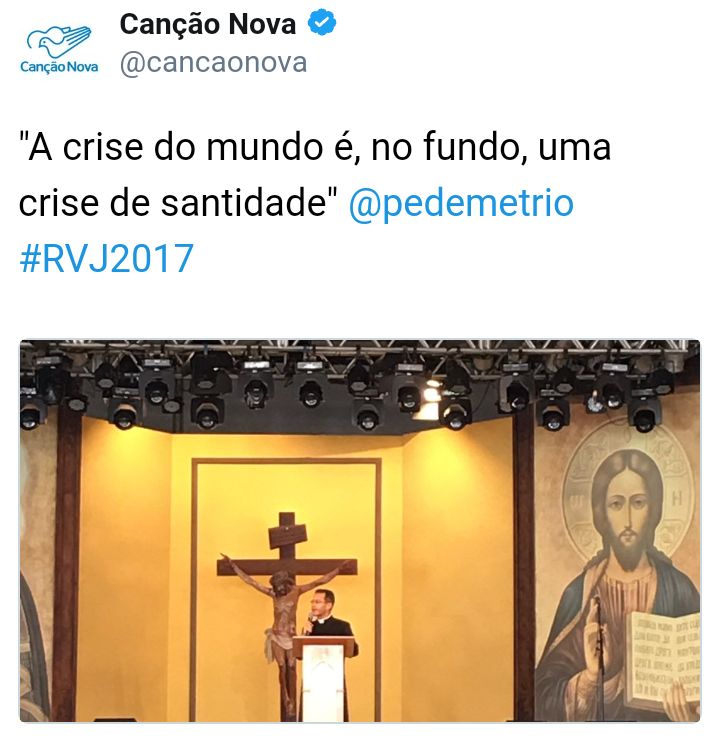Image resolution: width=706 pixels, height=744 pixels.
Task: Visit the @cancaonova handle
Action: click(x=214, y=63)
